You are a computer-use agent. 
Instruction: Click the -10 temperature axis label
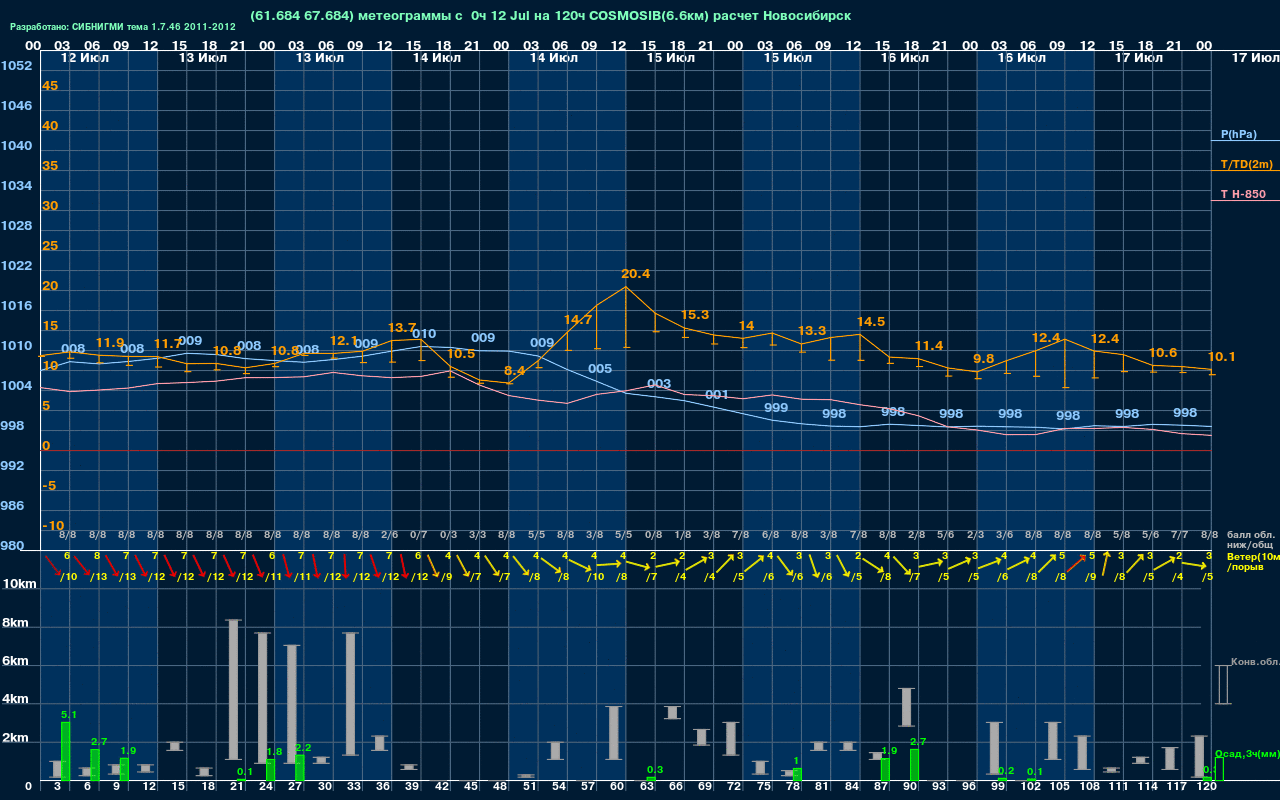tap(54, 526)
